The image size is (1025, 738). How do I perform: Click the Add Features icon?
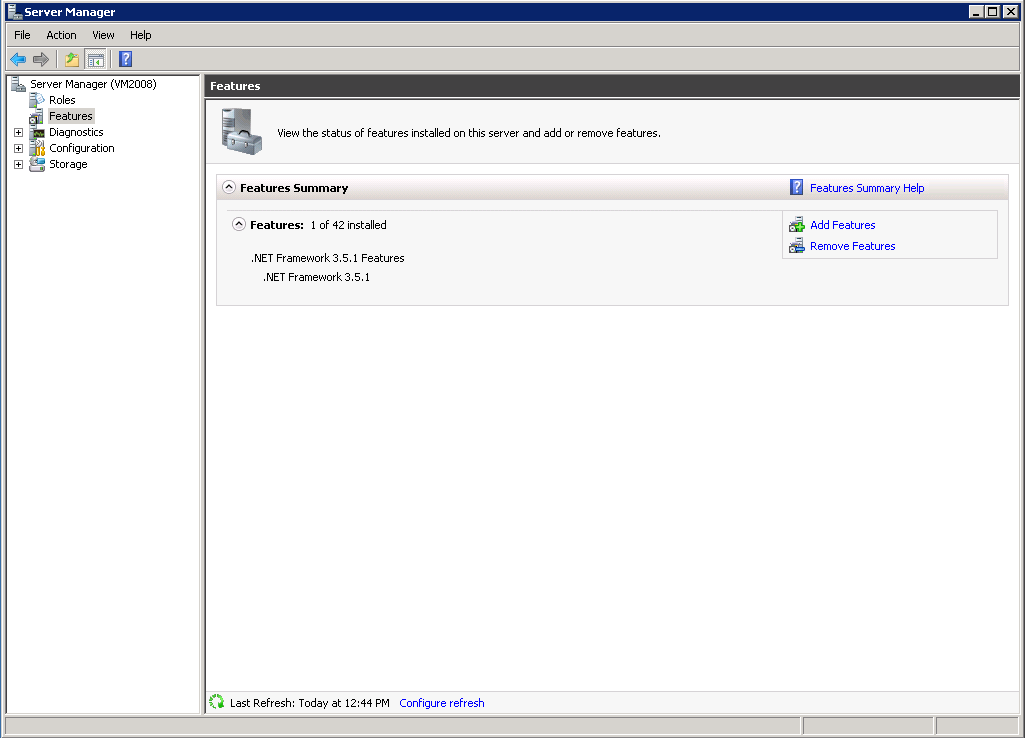point(796,225)
